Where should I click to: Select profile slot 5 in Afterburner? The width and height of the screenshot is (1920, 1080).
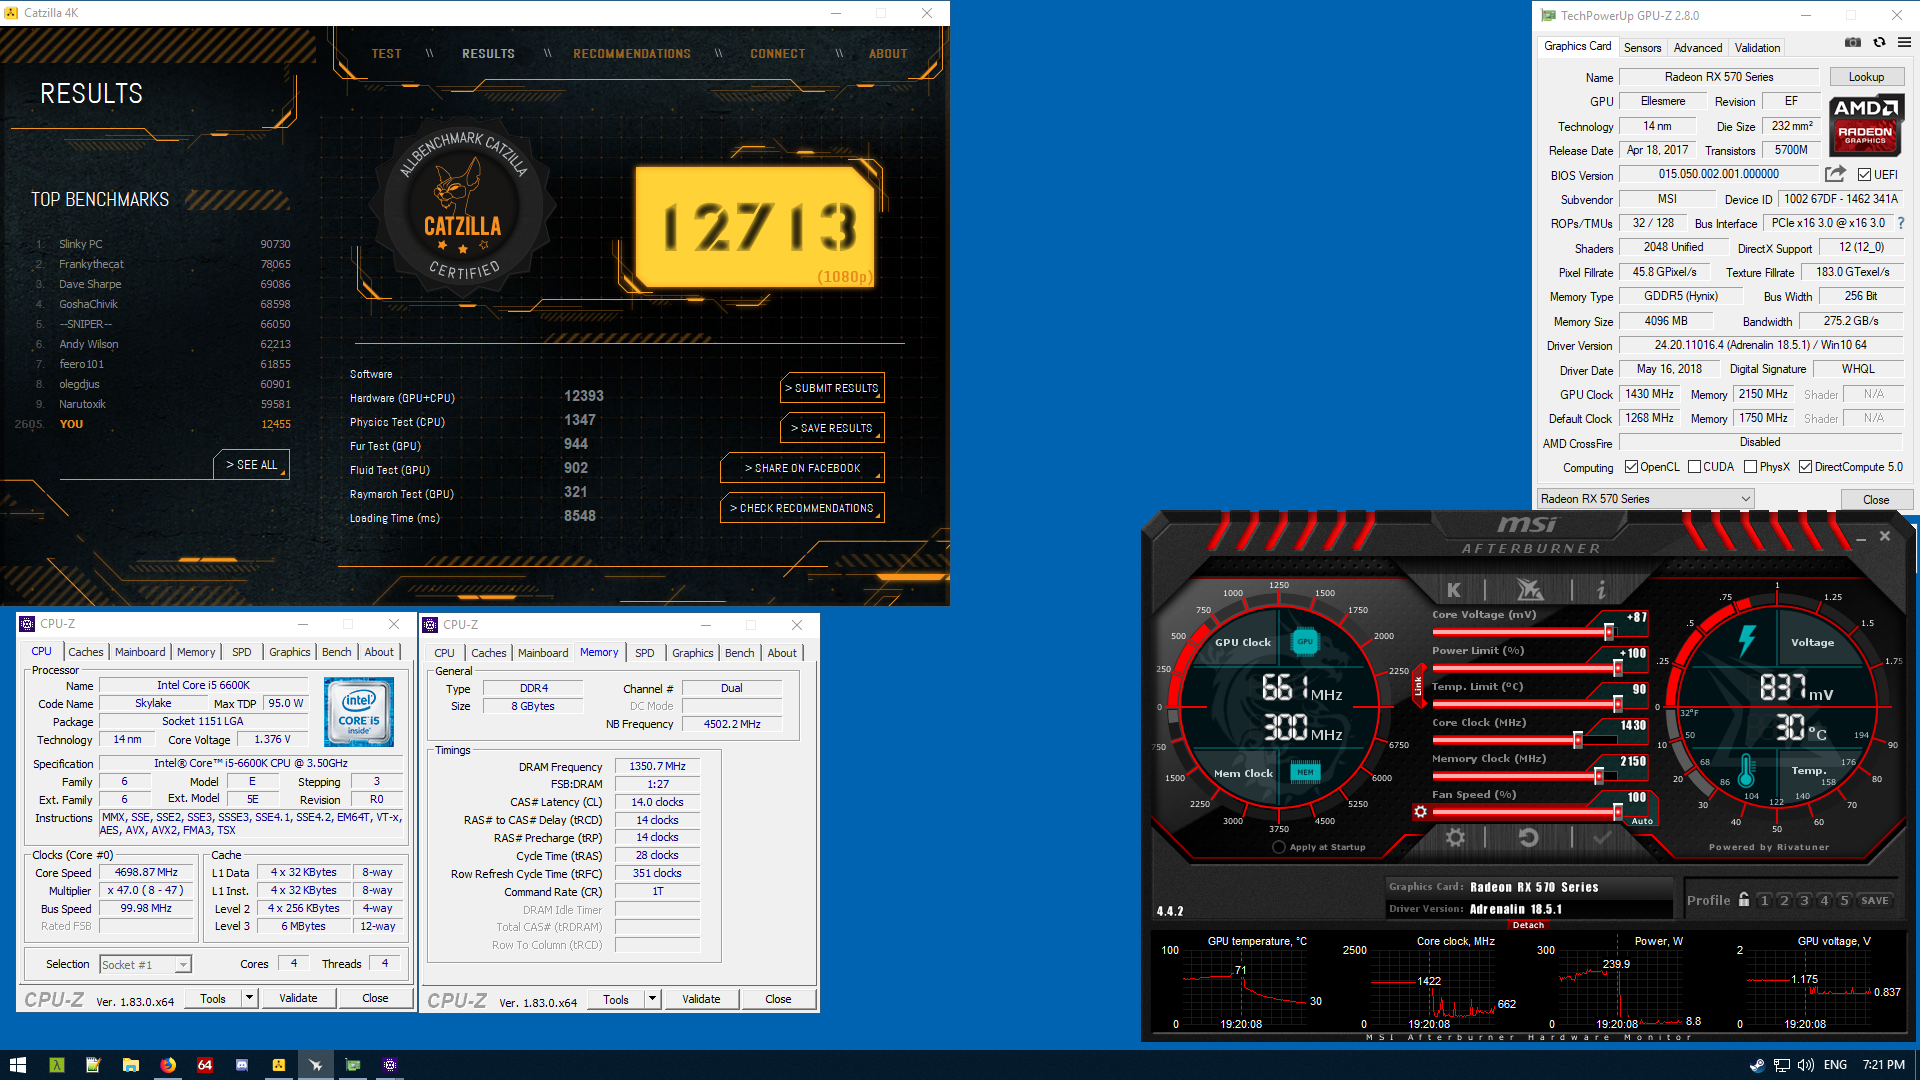[1844, 900]
